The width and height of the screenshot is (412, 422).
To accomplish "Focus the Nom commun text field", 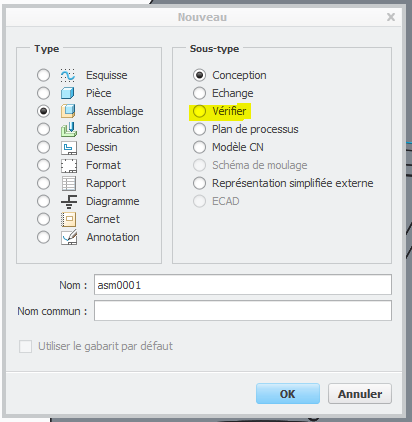I will click(243, 311).
